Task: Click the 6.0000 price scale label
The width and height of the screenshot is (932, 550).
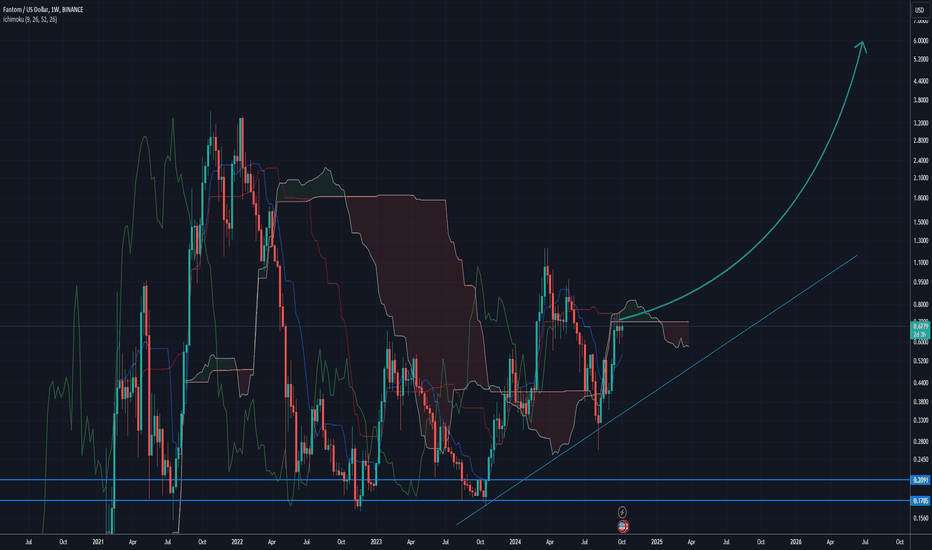Action: [x=921, y=41]
